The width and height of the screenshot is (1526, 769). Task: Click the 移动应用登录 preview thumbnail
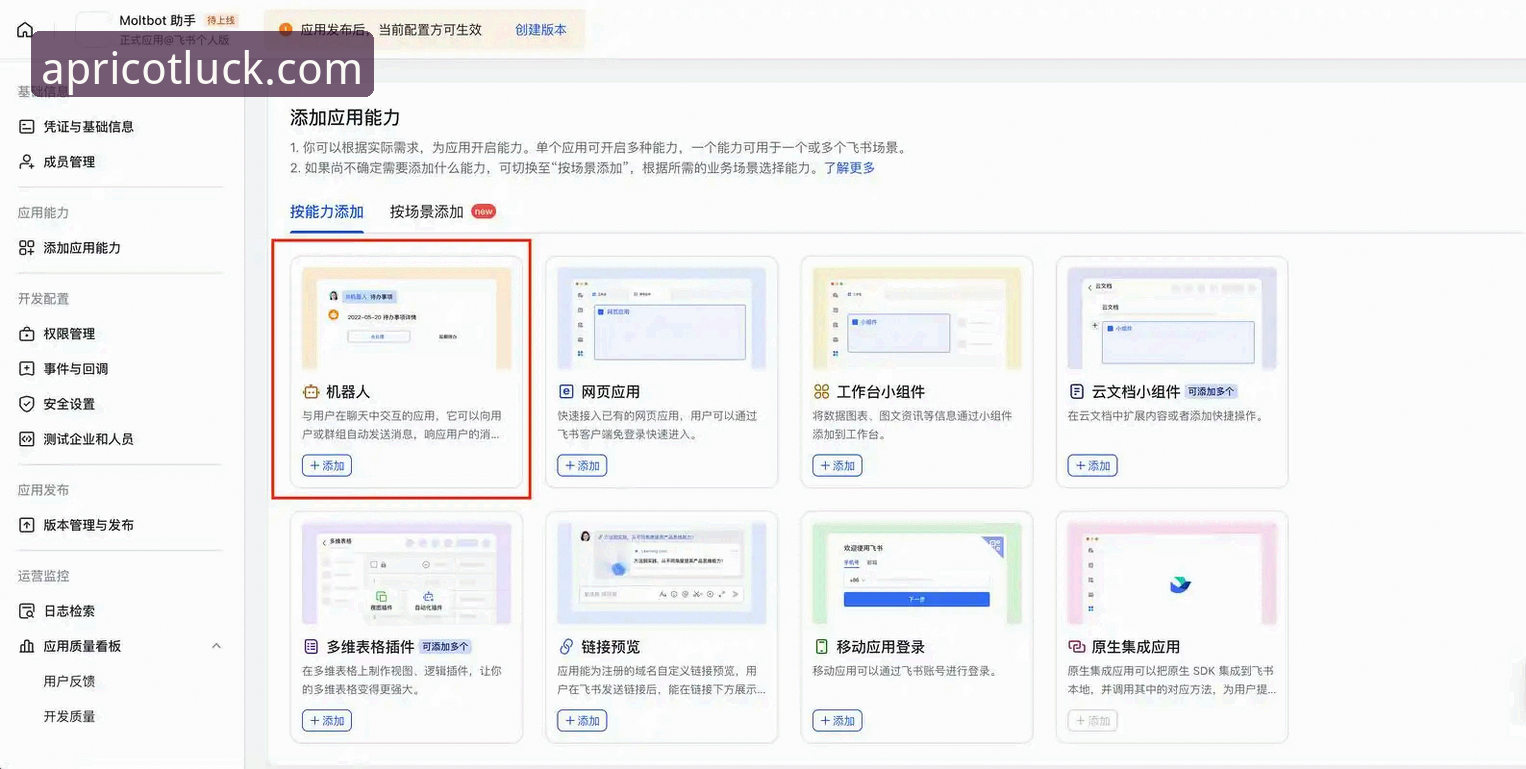point(916,574)
